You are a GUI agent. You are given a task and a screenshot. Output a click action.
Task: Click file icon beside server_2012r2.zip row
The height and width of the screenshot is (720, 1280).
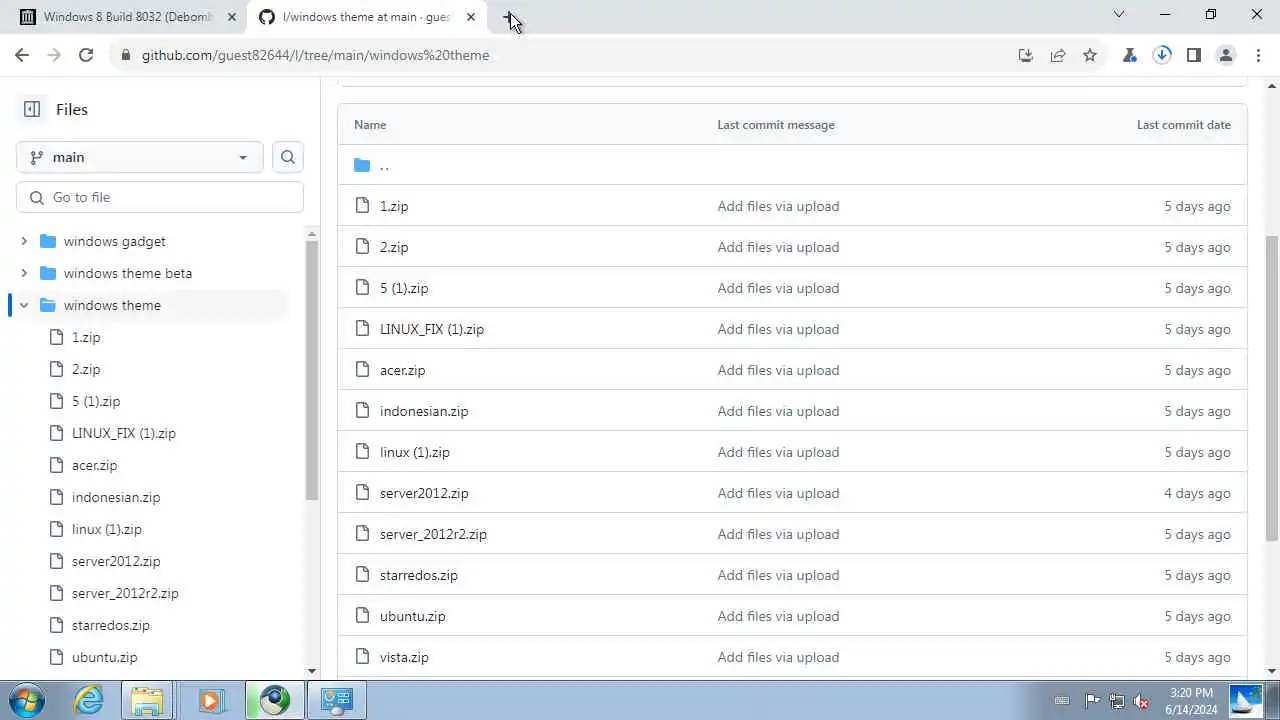tap(362, 534)
